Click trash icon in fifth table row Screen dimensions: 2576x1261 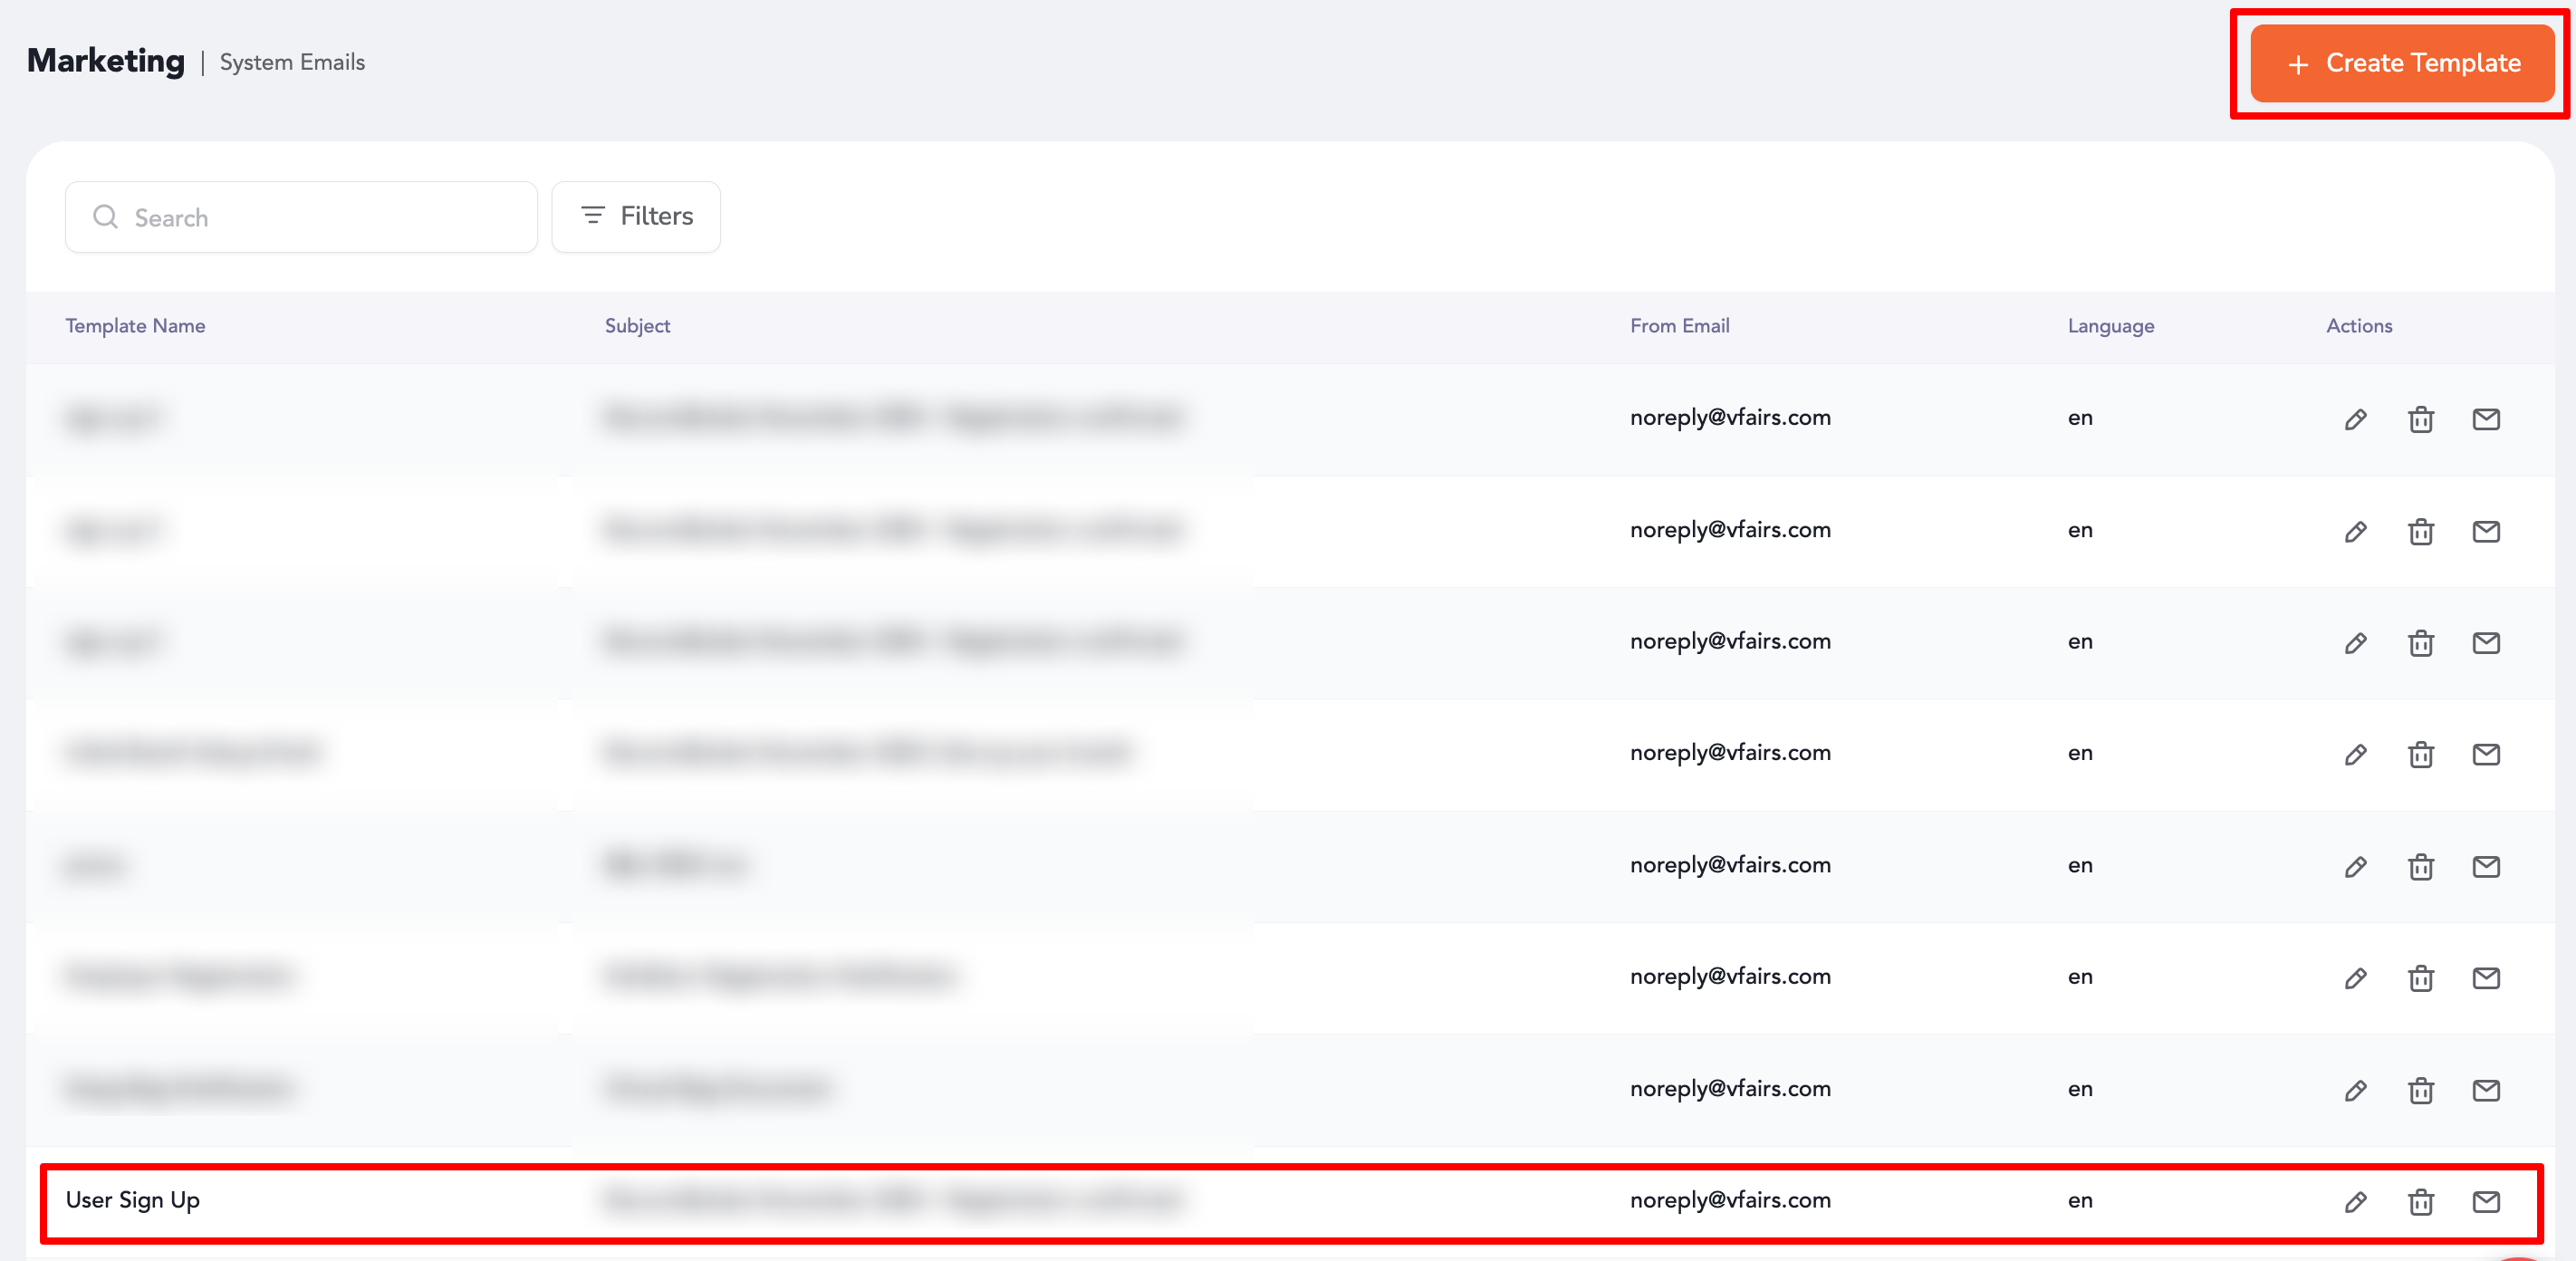[2420, 866]
